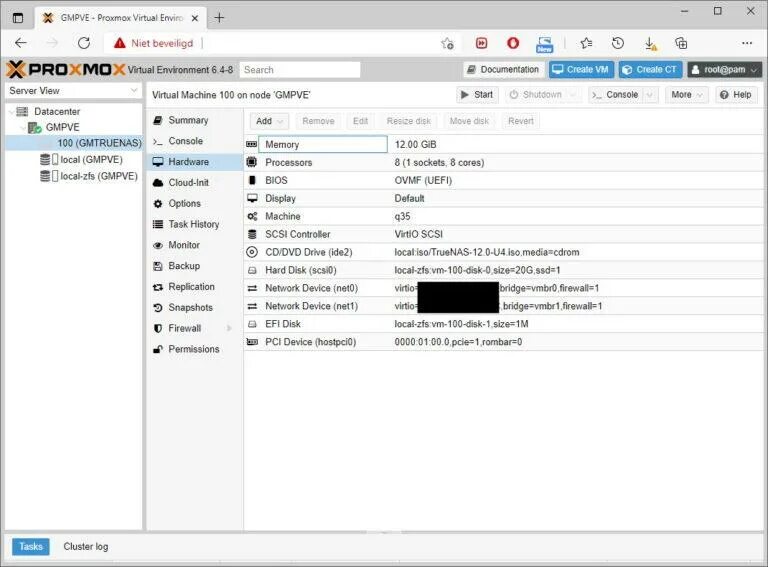Image resolution: width=768 pixels, height=567 pixels.
Task: Click the tab actions icon at top left
Action: 18,18
